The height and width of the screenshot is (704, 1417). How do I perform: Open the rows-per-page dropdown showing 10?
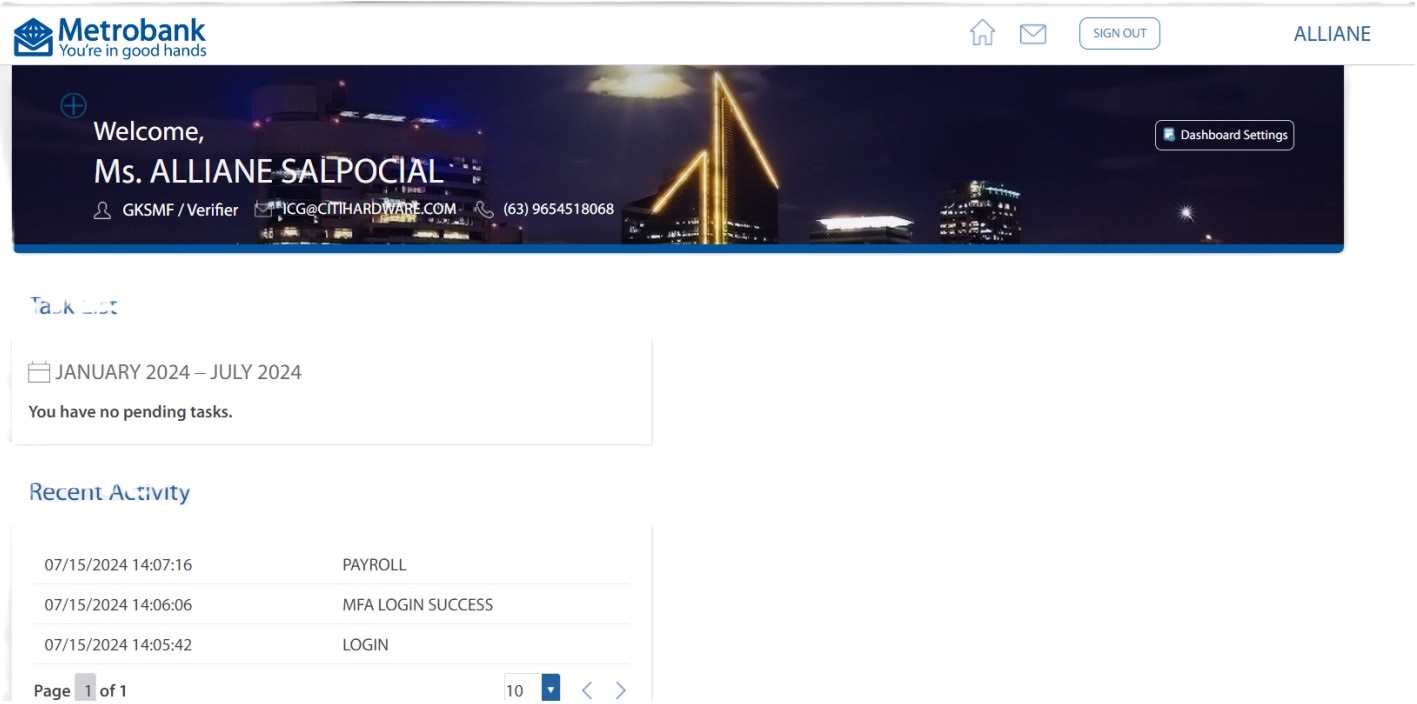pos(532,689)
